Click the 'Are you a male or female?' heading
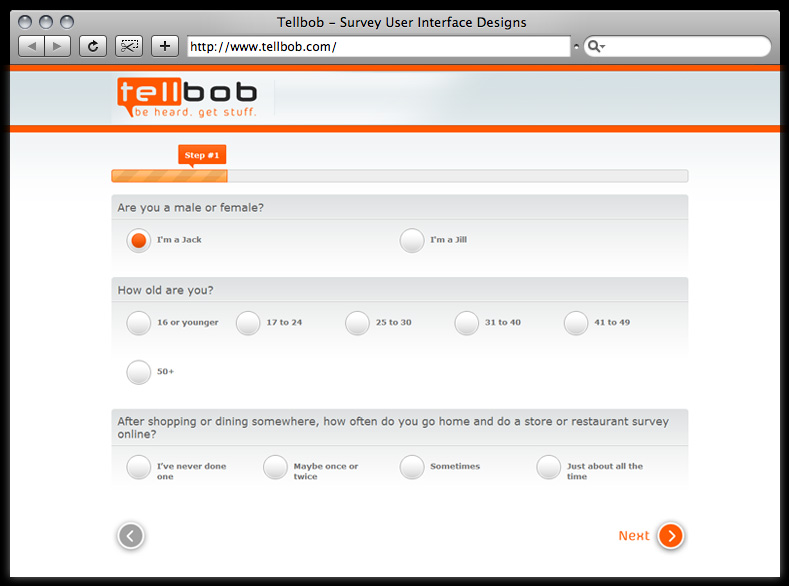The image size is (789, 586). 190,207
